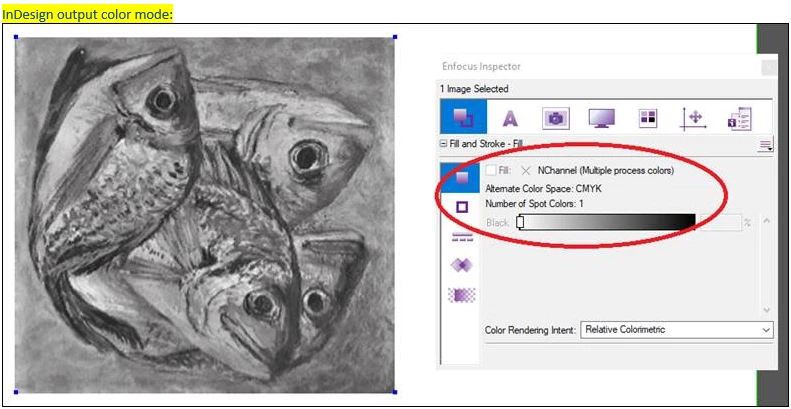Click the 'Enfocus Inspector' title text
The height and width of the screenshot is (409, 791).
point(481,67)
